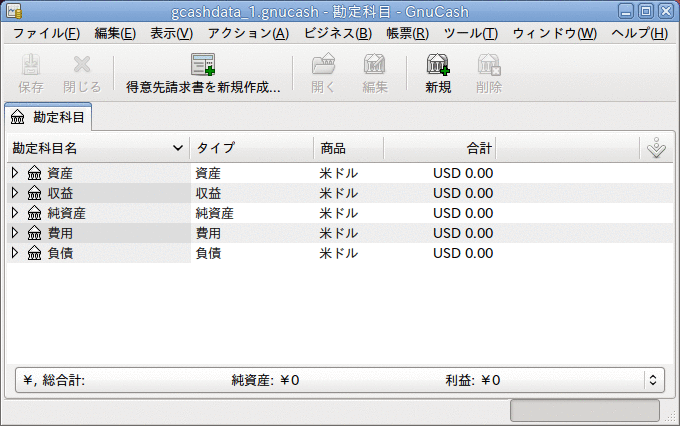Open the ウィンドウ(W) menu
The height and width of the screenshot is (426, 680).
coord(554,33)
